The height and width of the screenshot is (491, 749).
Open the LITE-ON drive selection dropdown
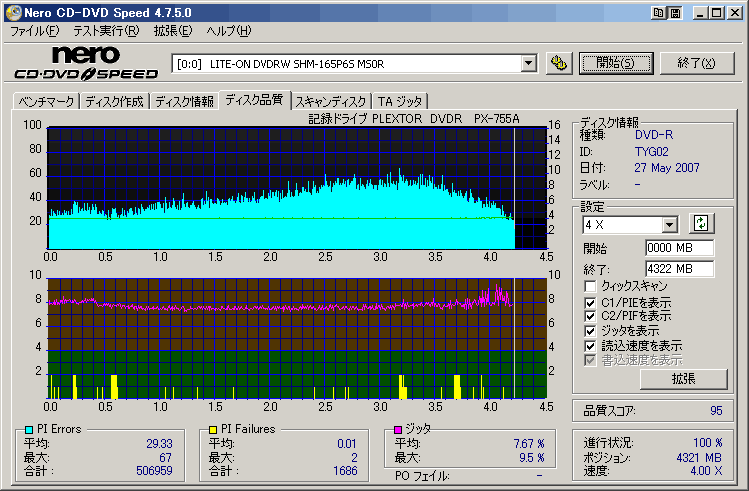tap(528, 63)
